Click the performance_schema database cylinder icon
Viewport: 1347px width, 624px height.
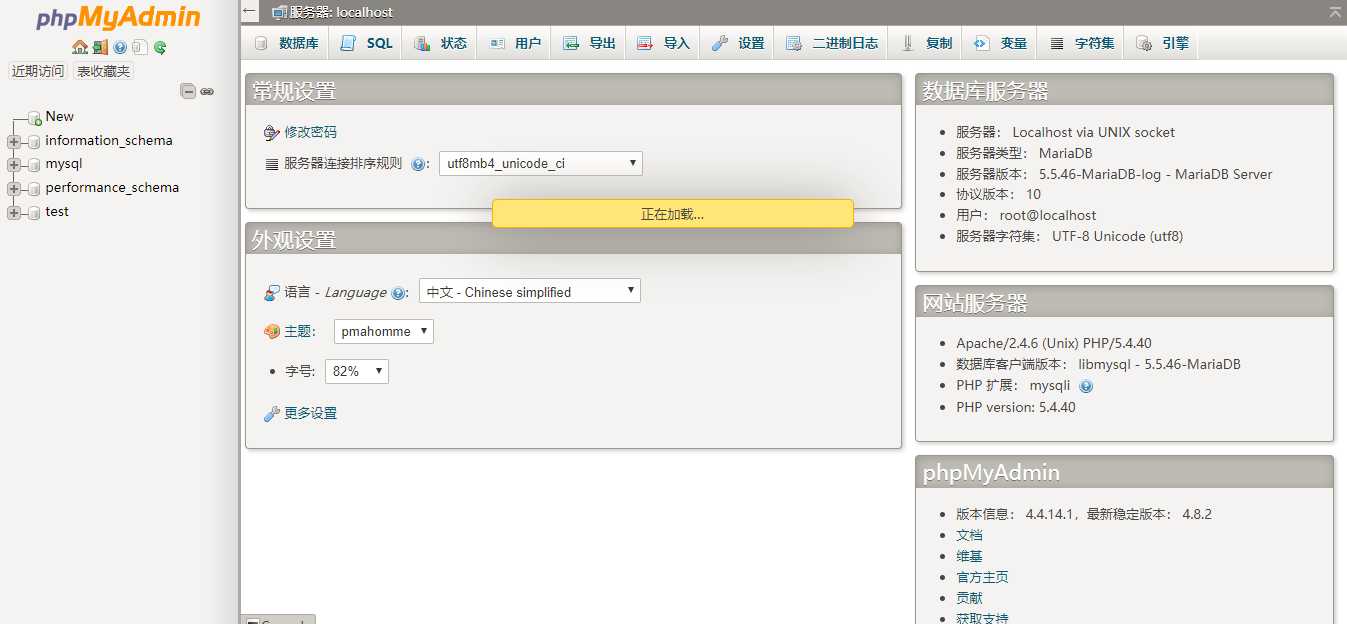(x=34, y=188)
